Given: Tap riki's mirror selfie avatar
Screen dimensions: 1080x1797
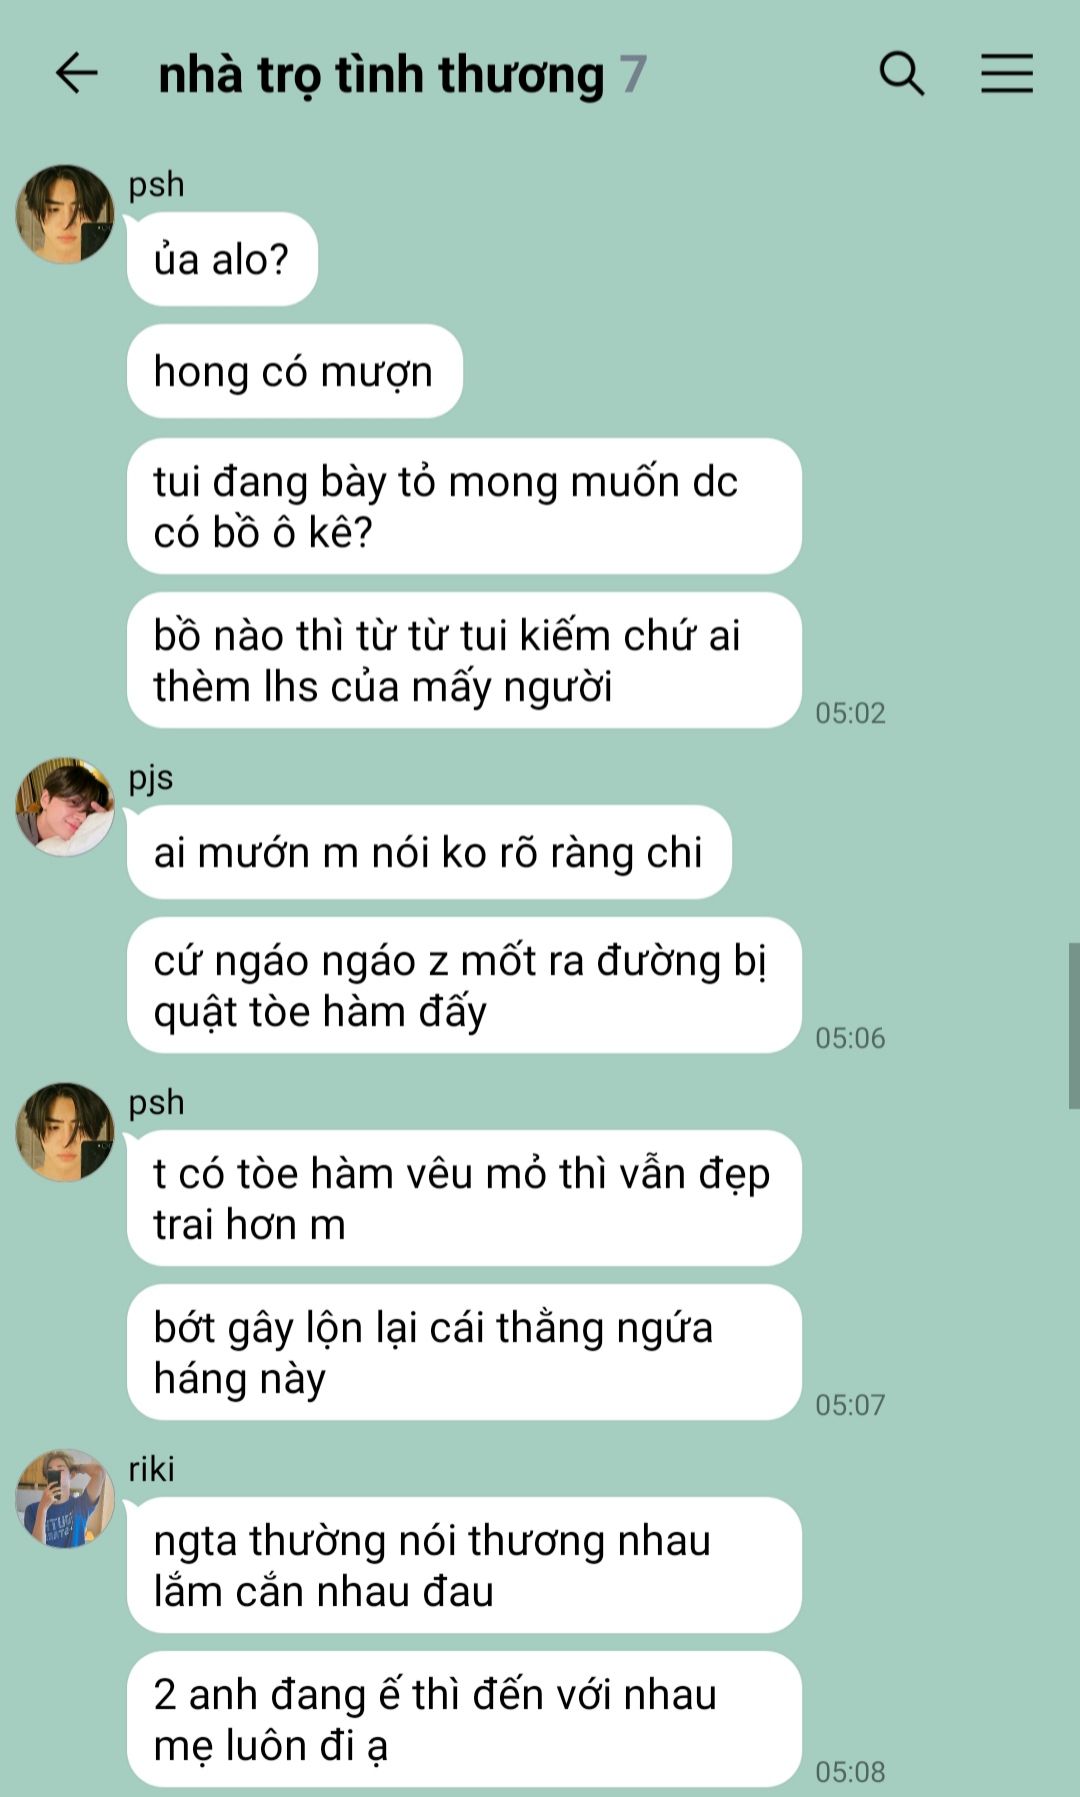Looking at the screenshot, I should pyautogui.click(x=65, y=1498).
